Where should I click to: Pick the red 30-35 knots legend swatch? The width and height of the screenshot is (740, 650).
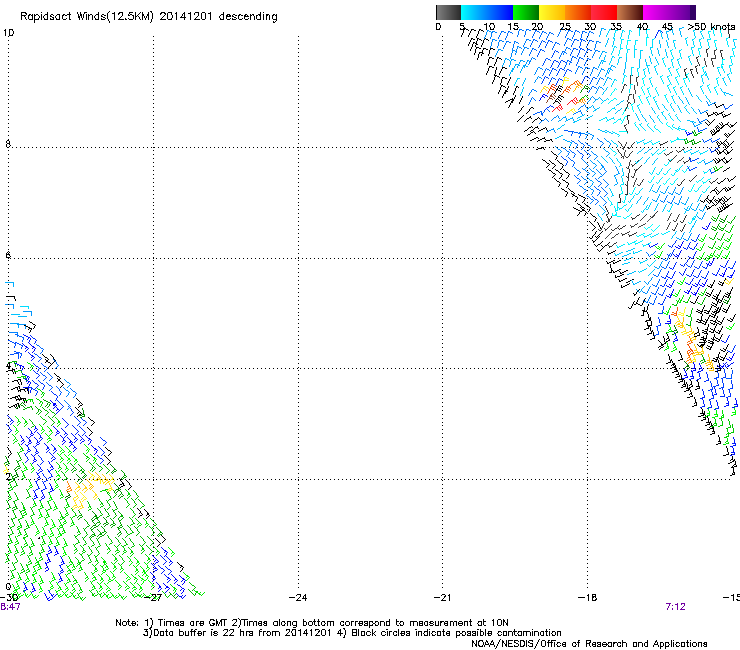[604, 12]
